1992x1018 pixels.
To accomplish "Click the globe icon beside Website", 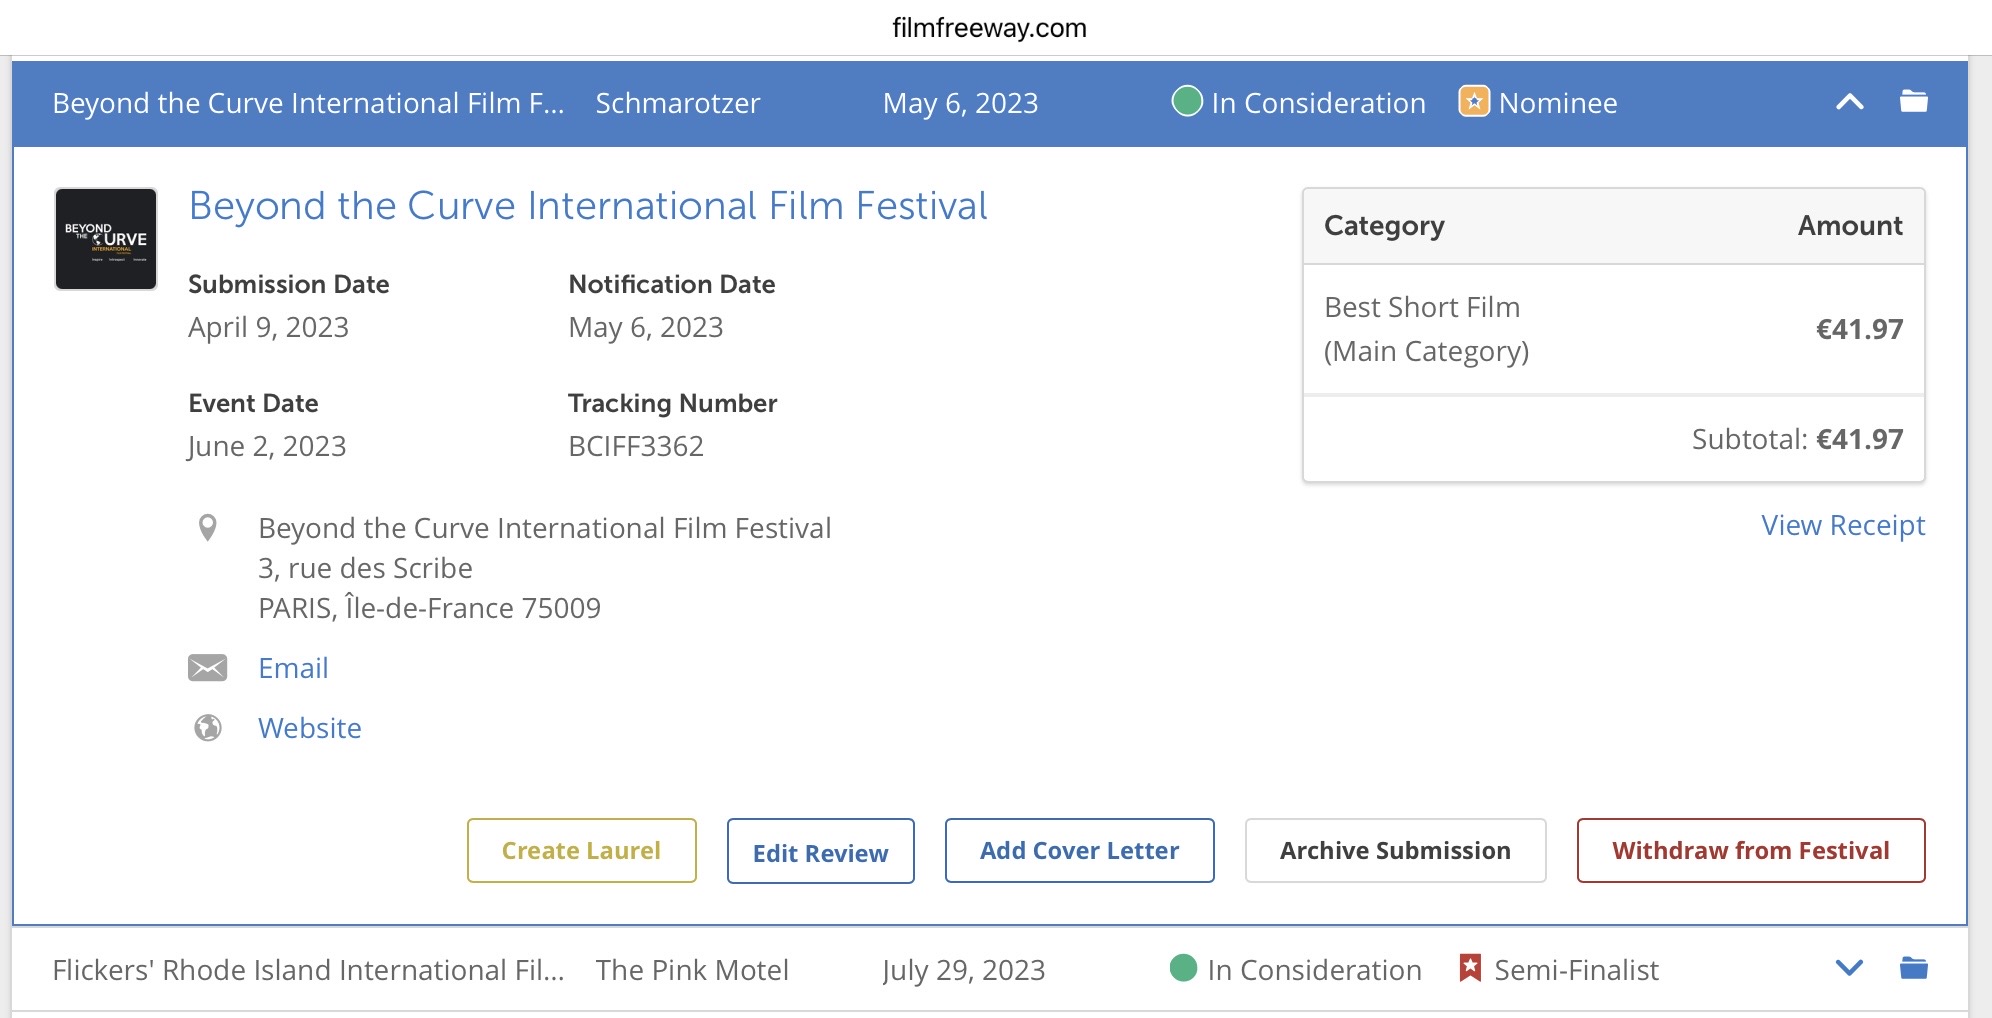I will tap(208, 728).
